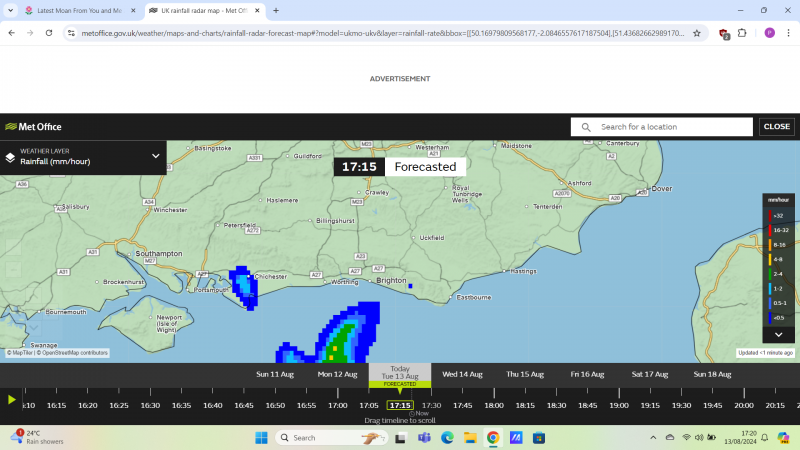Viewport: 800px width, 450px height.
Task: Expand the Weather Layer dropdown
Action: coord(156,156)
